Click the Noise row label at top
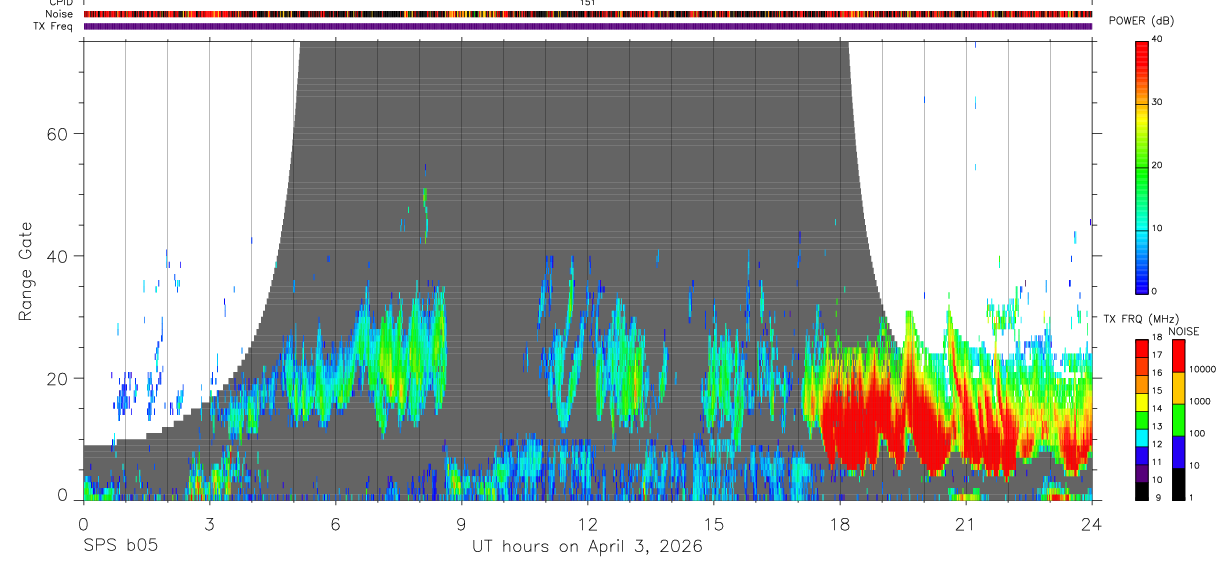The width and height of the screenshot is (1228, 567). coord(61,14)
